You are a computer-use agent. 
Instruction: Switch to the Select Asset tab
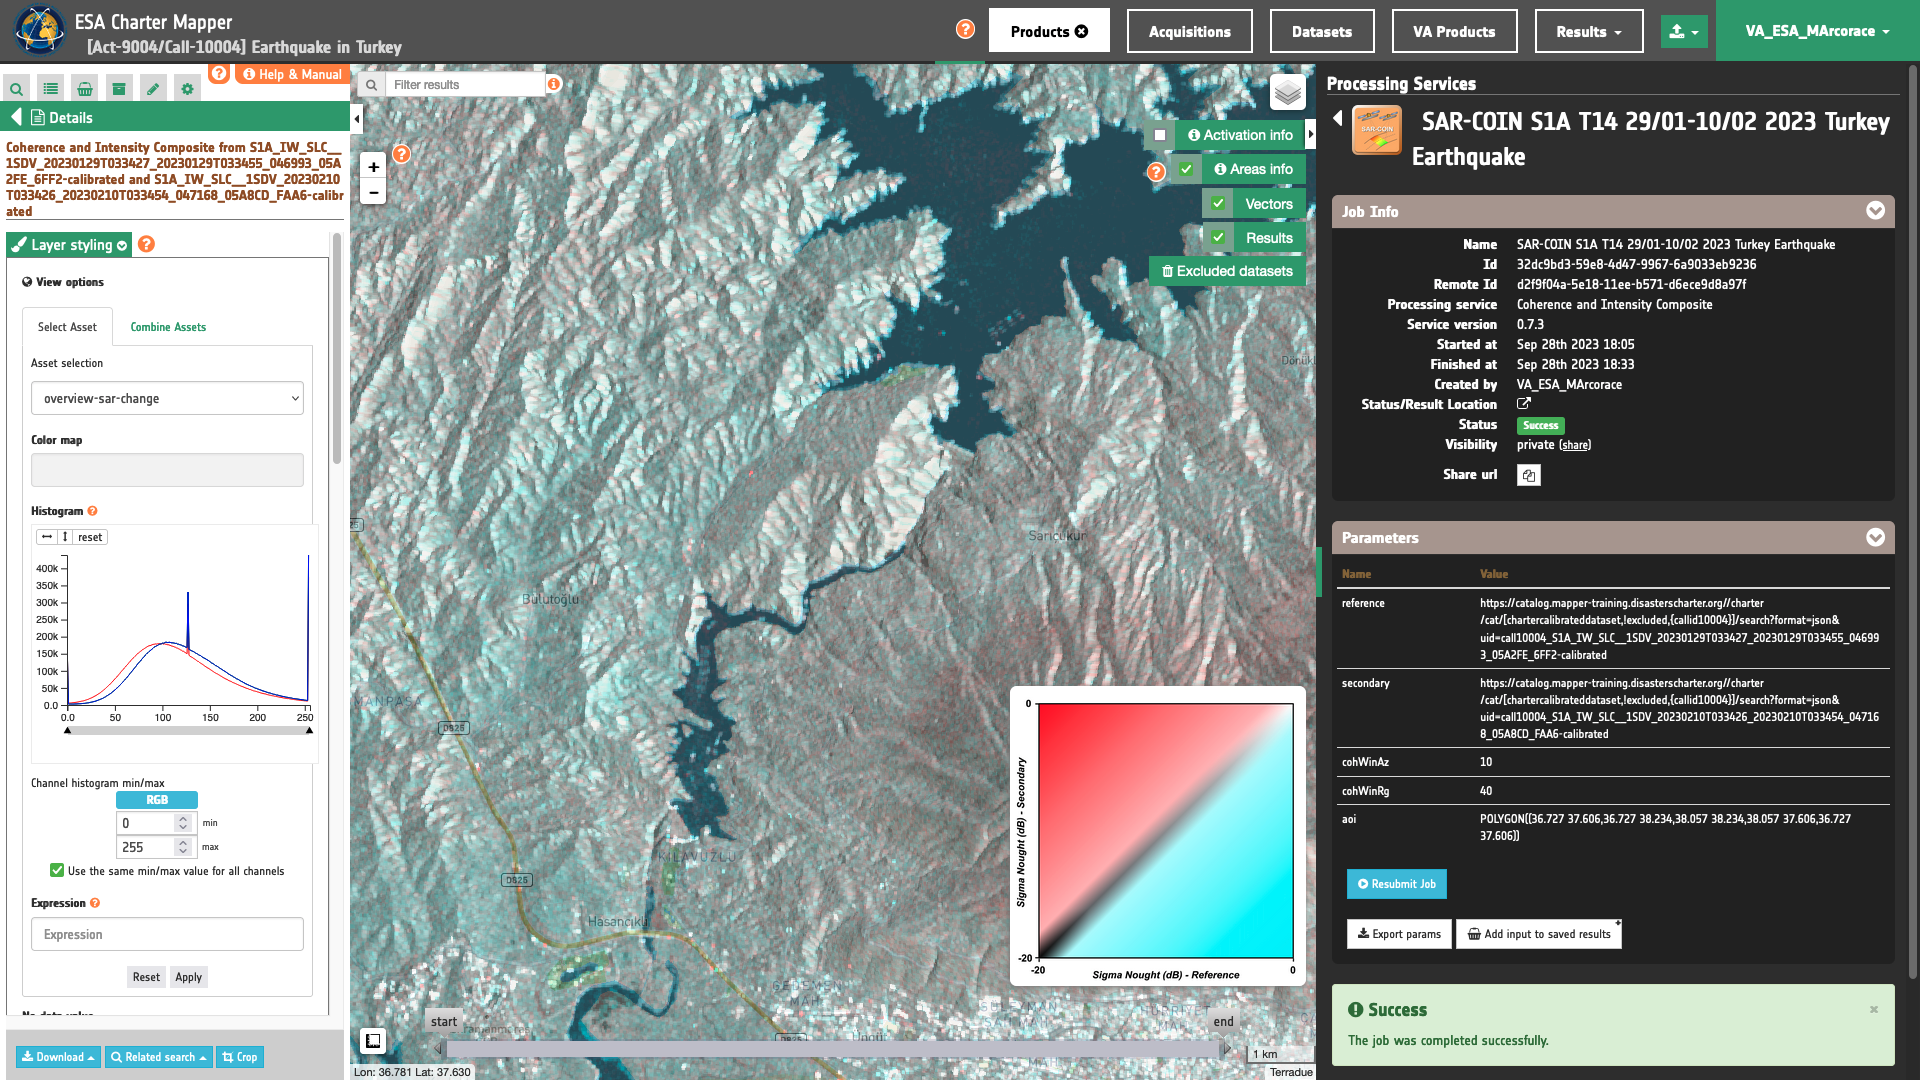point(67,327)
